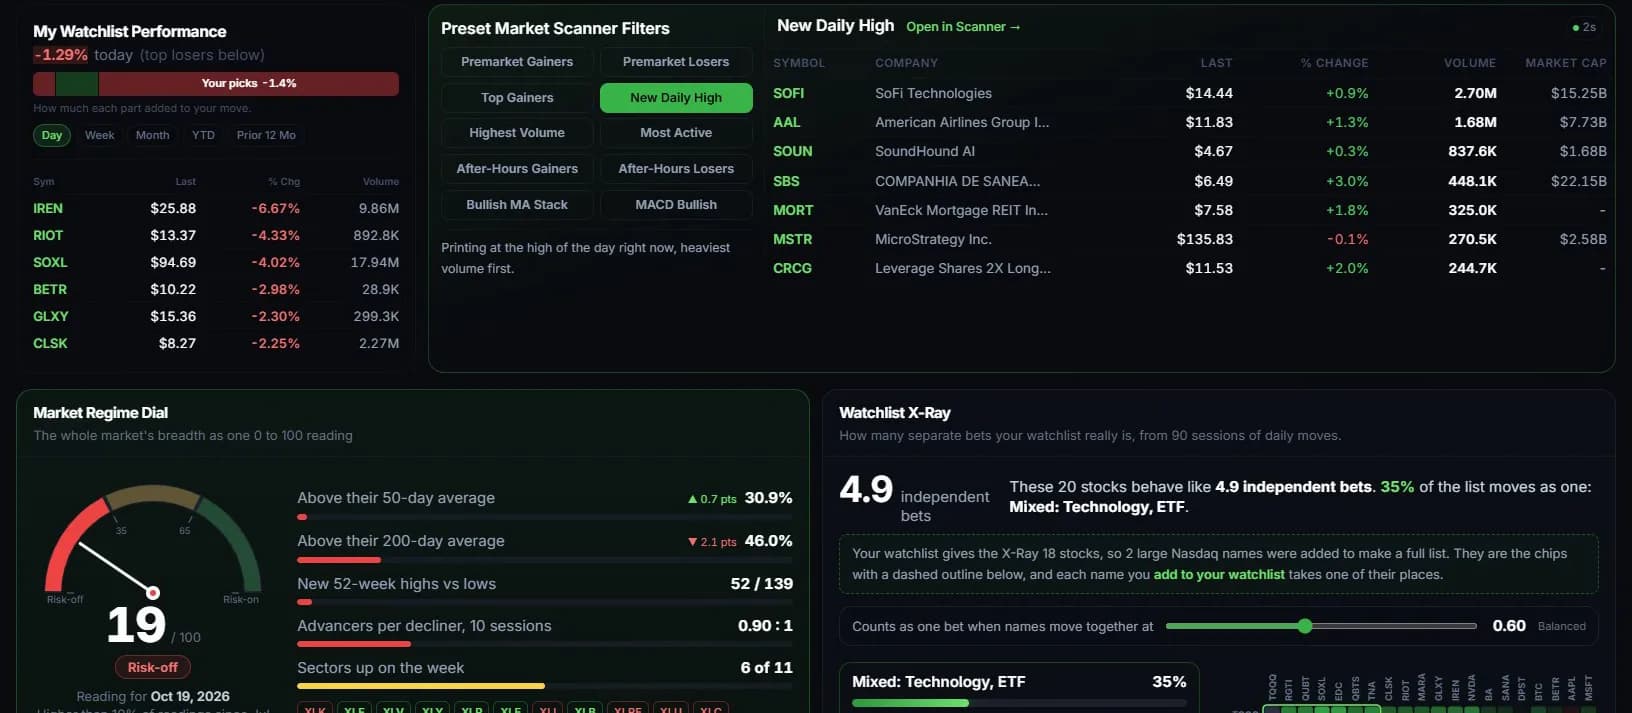Sort scanner table by SYMBOL column
The image size is (1632, 713).
click(x=799, y=63)
